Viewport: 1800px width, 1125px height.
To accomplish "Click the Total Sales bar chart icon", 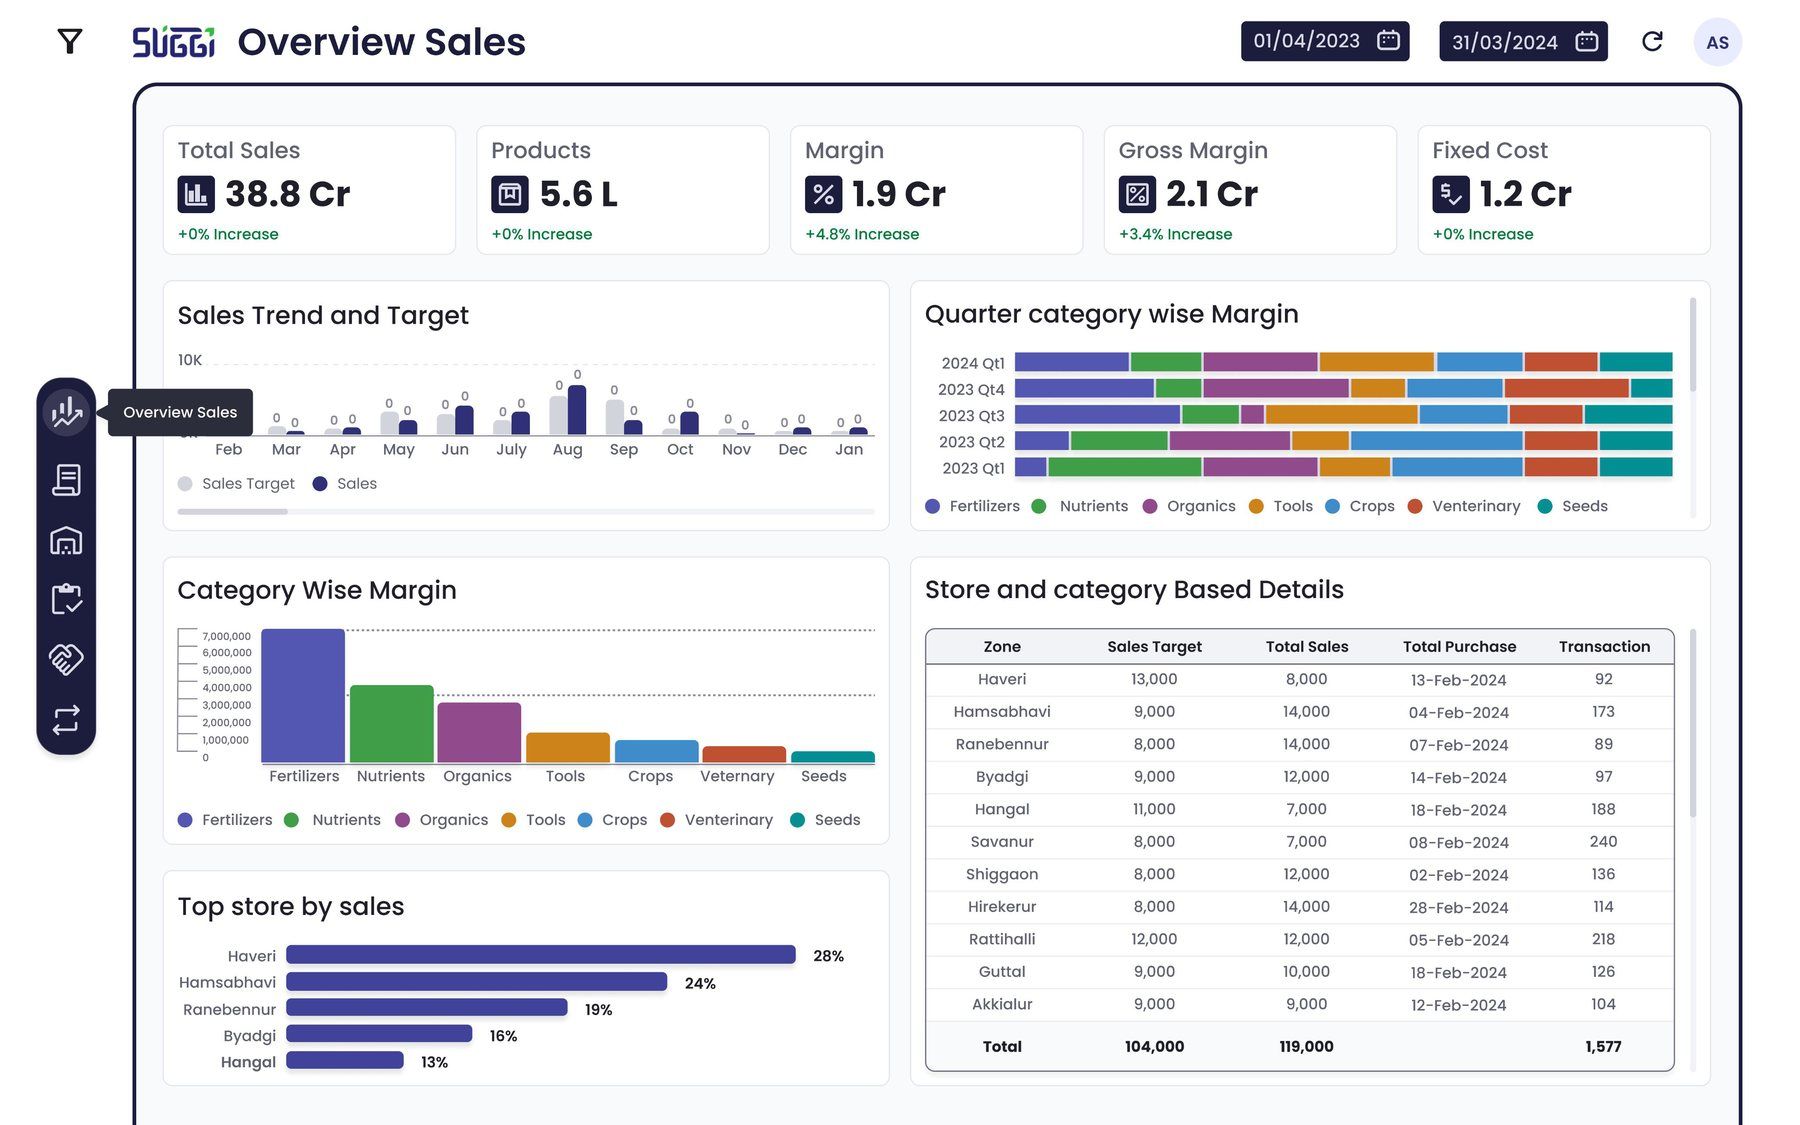I will coord(196,194).
